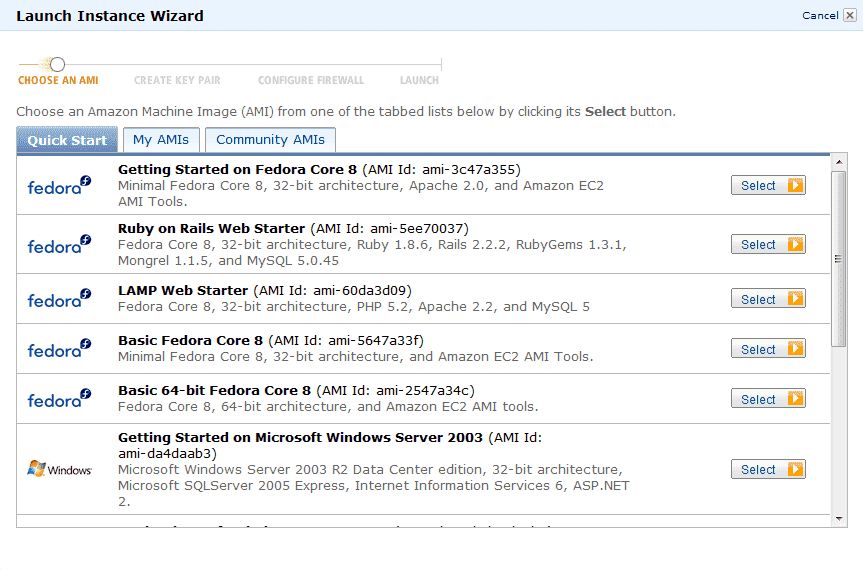Screen dimensions: 863x570
Task: Select the Basic Fedora Core 8 AMI
Action: coord(768,349)
